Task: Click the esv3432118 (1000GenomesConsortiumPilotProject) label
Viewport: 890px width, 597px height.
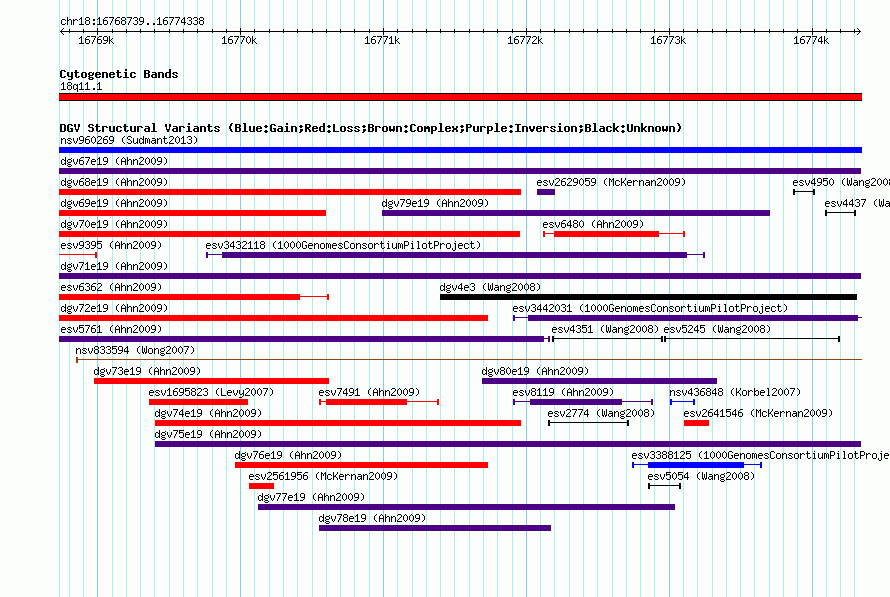Action: [x=343, y=245]
